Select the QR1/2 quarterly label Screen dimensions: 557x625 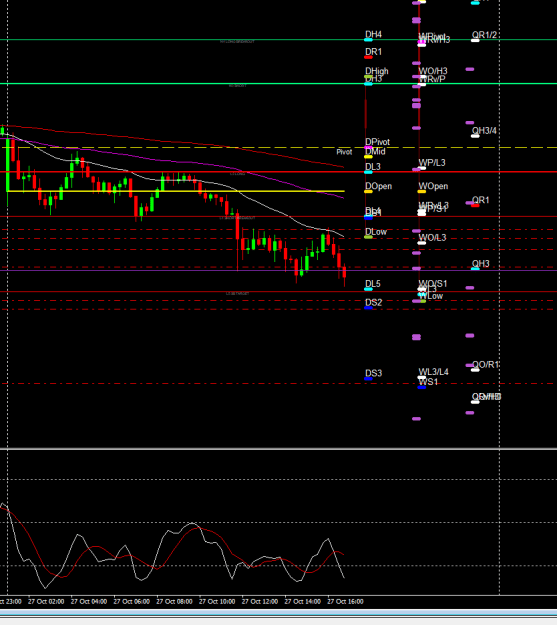coord(484,35)
